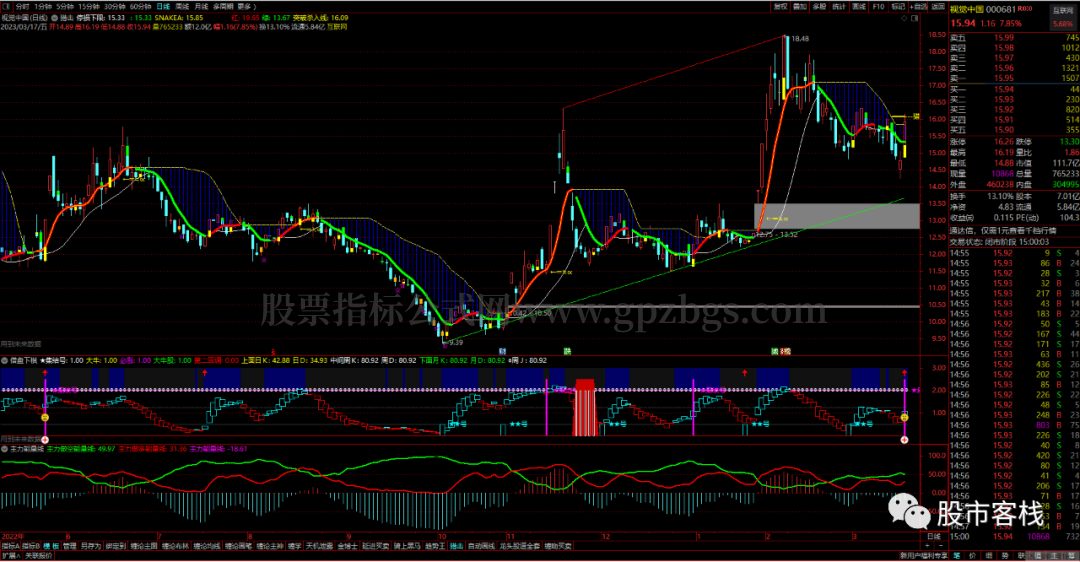Select the 画线 drawing tool button

(x=858, y=6)
